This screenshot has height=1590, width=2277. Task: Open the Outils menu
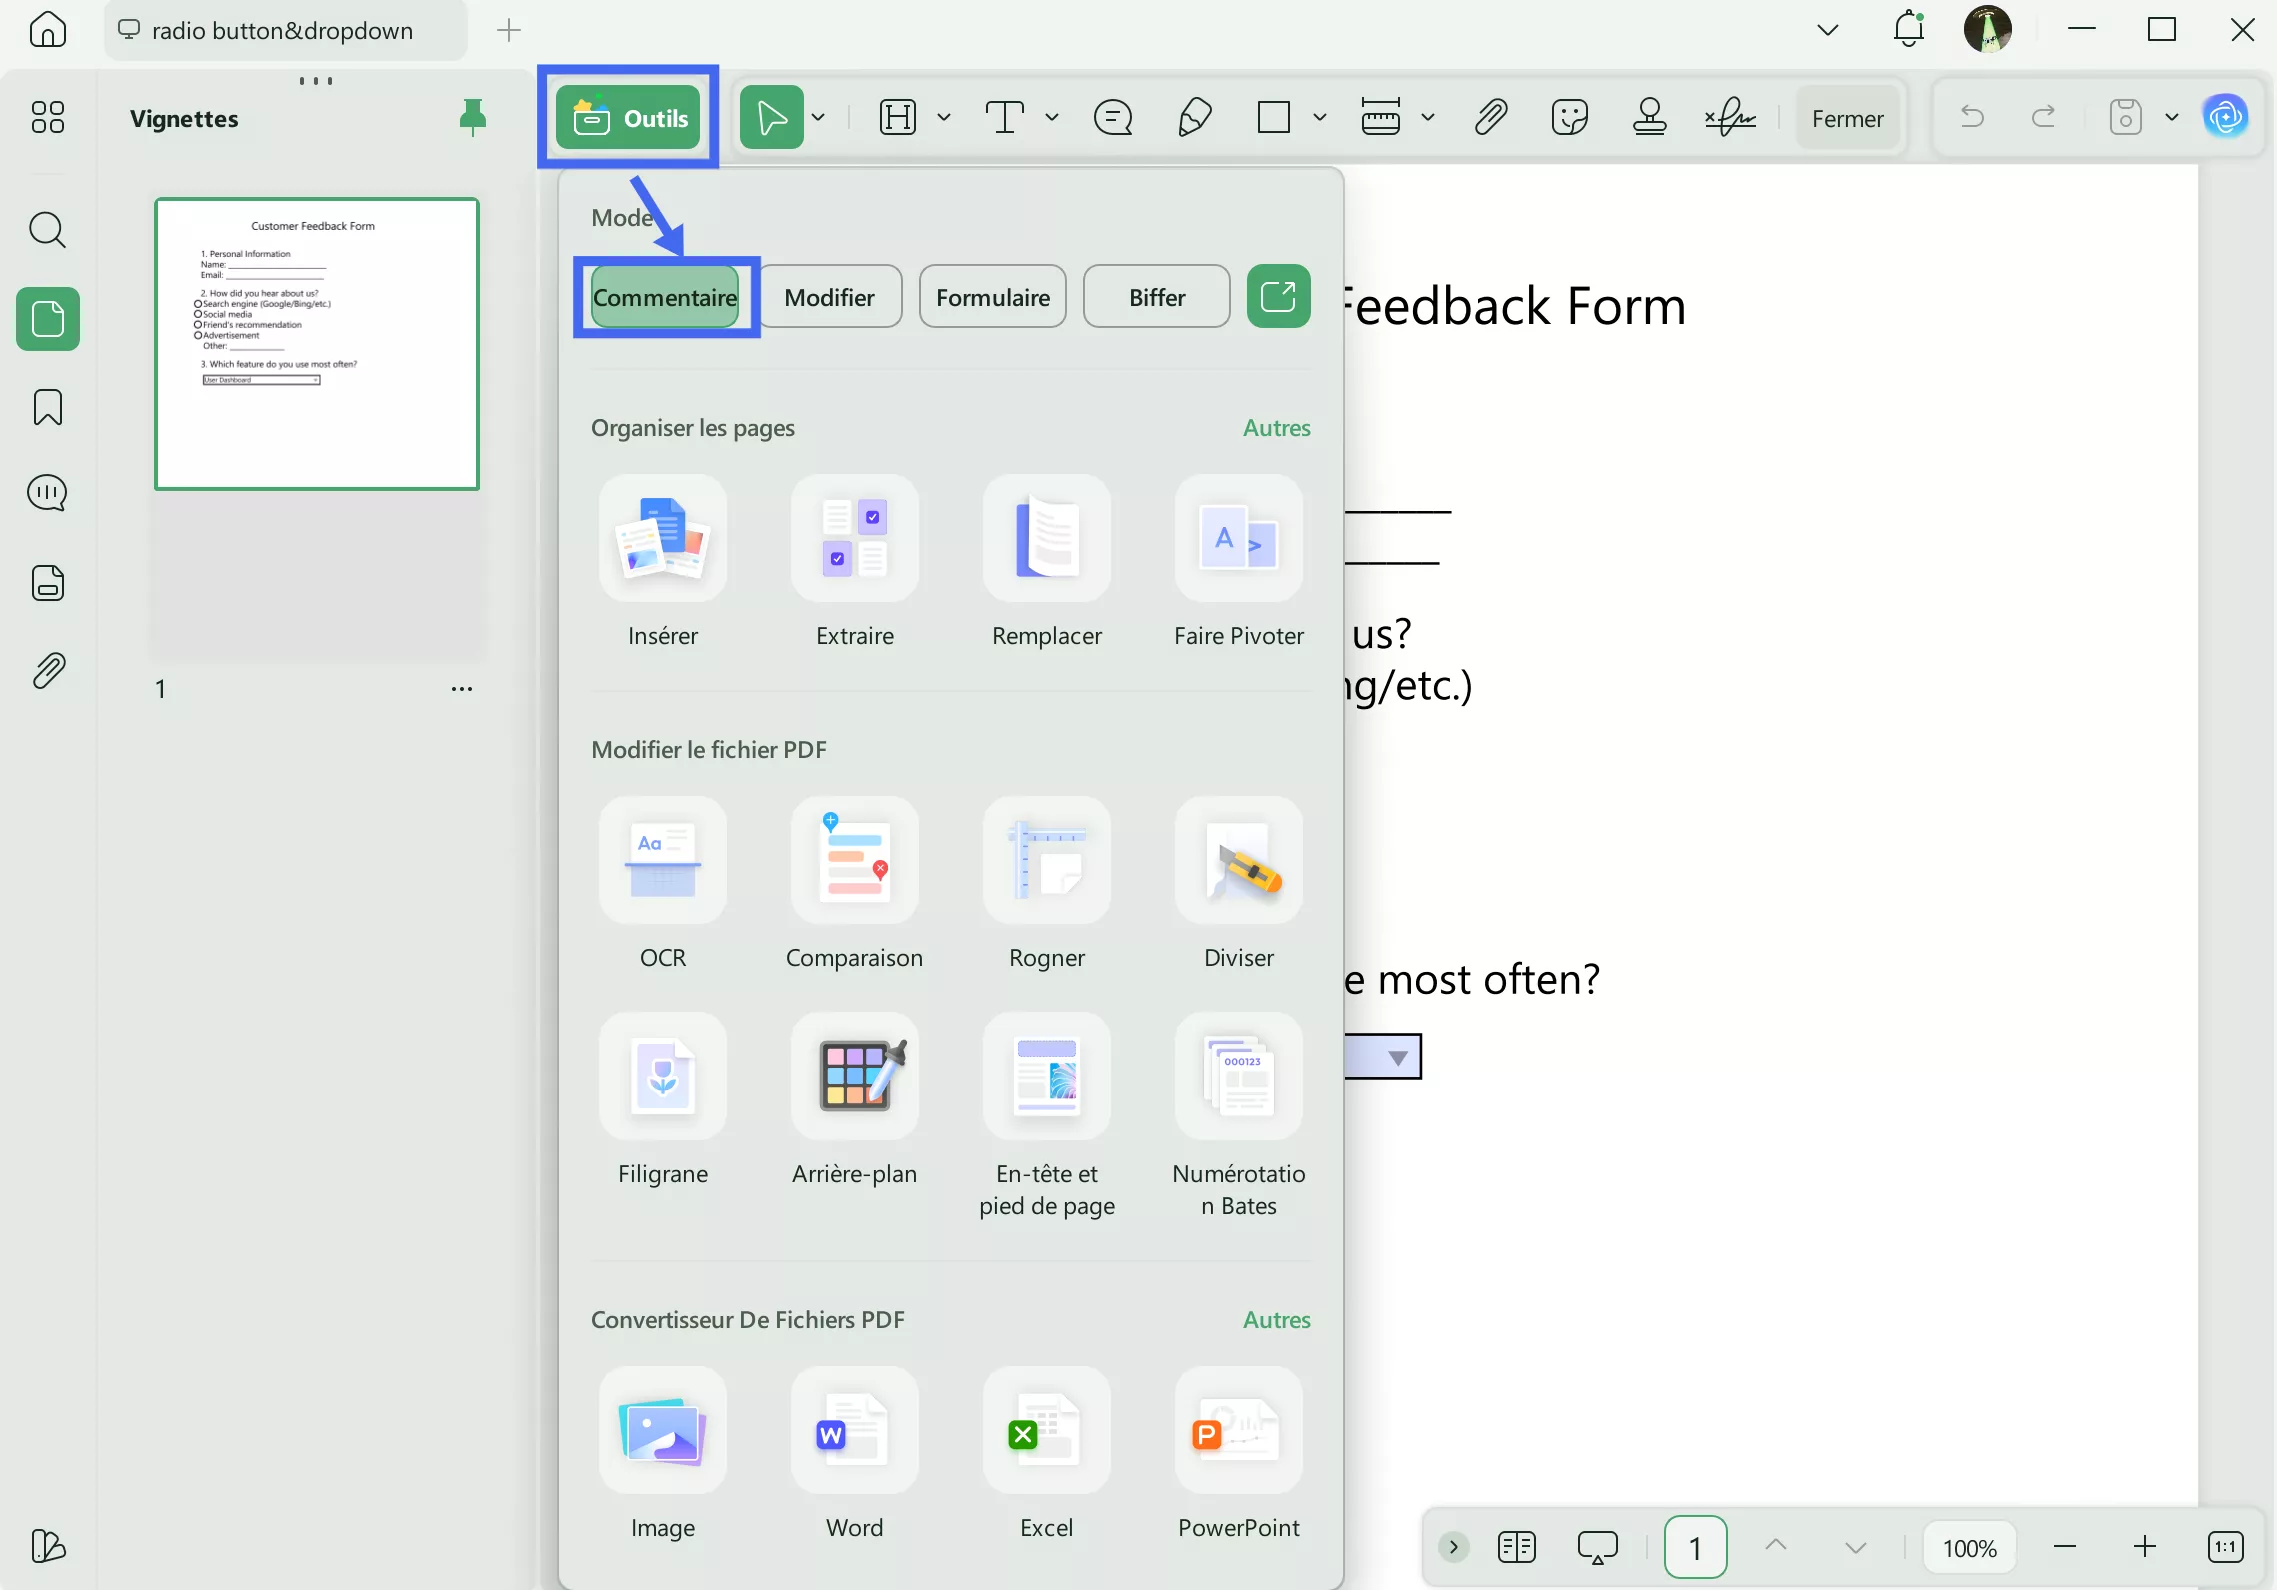click(x=628, y=117)
